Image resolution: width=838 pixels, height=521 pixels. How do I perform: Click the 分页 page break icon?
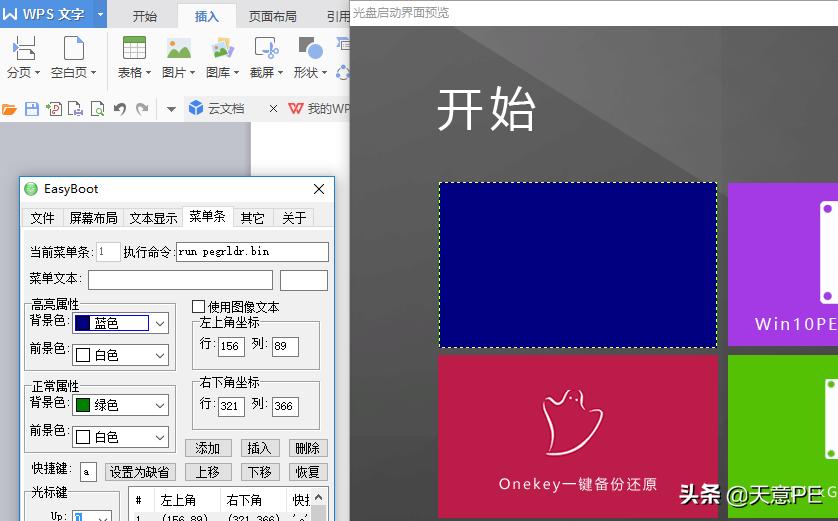click(24, 48)
